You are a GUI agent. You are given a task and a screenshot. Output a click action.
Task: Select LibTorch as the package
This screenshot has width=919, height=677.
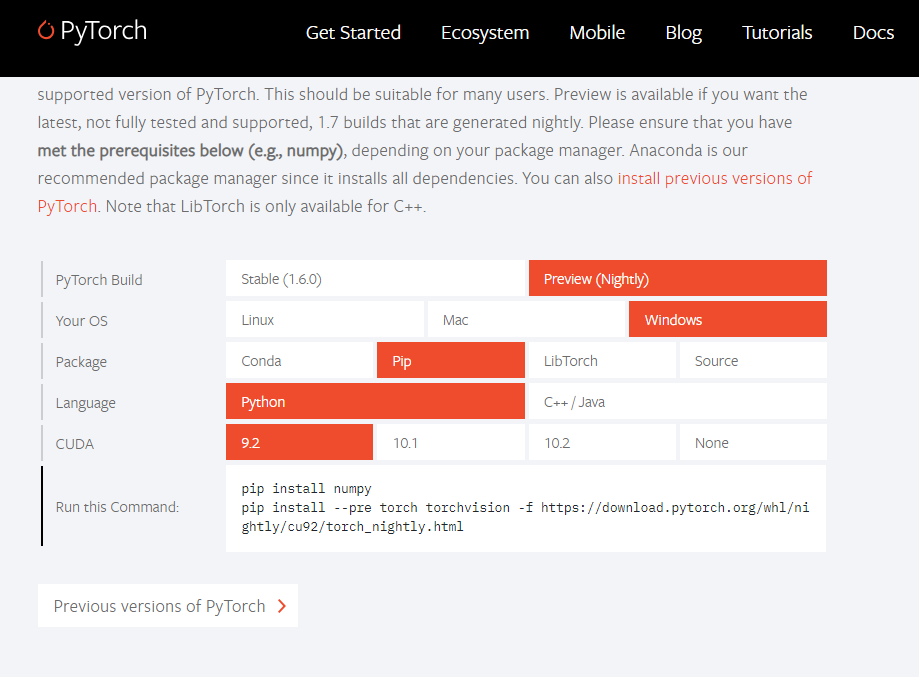pos(601,360)
